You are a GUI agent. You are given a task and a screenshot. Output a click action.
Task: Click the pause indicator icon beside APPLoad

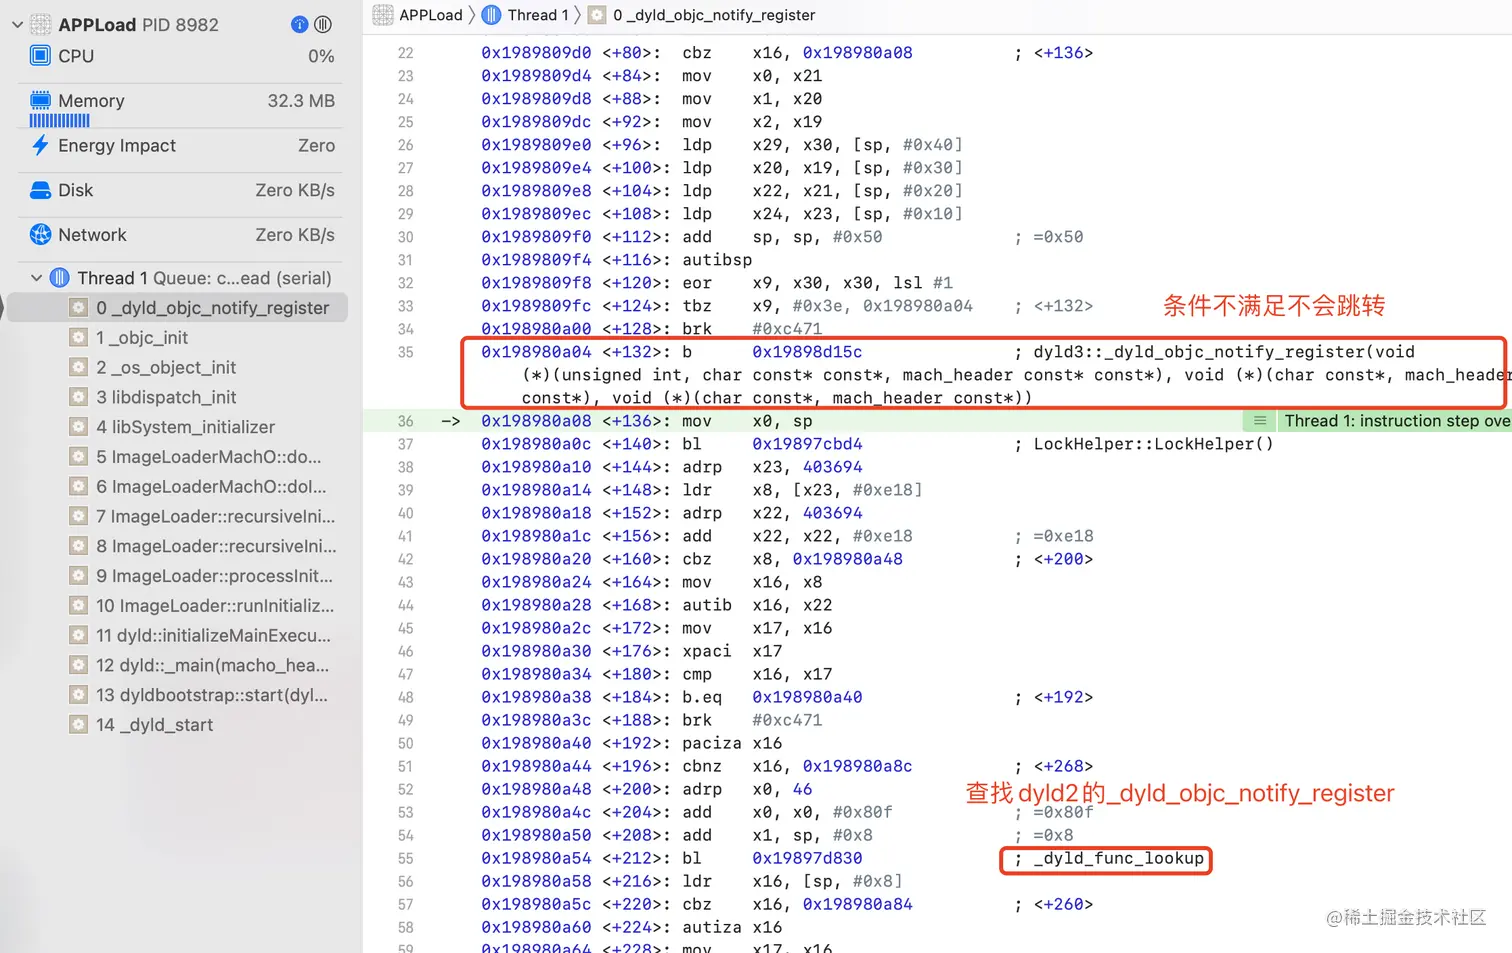tap(323, 24)
